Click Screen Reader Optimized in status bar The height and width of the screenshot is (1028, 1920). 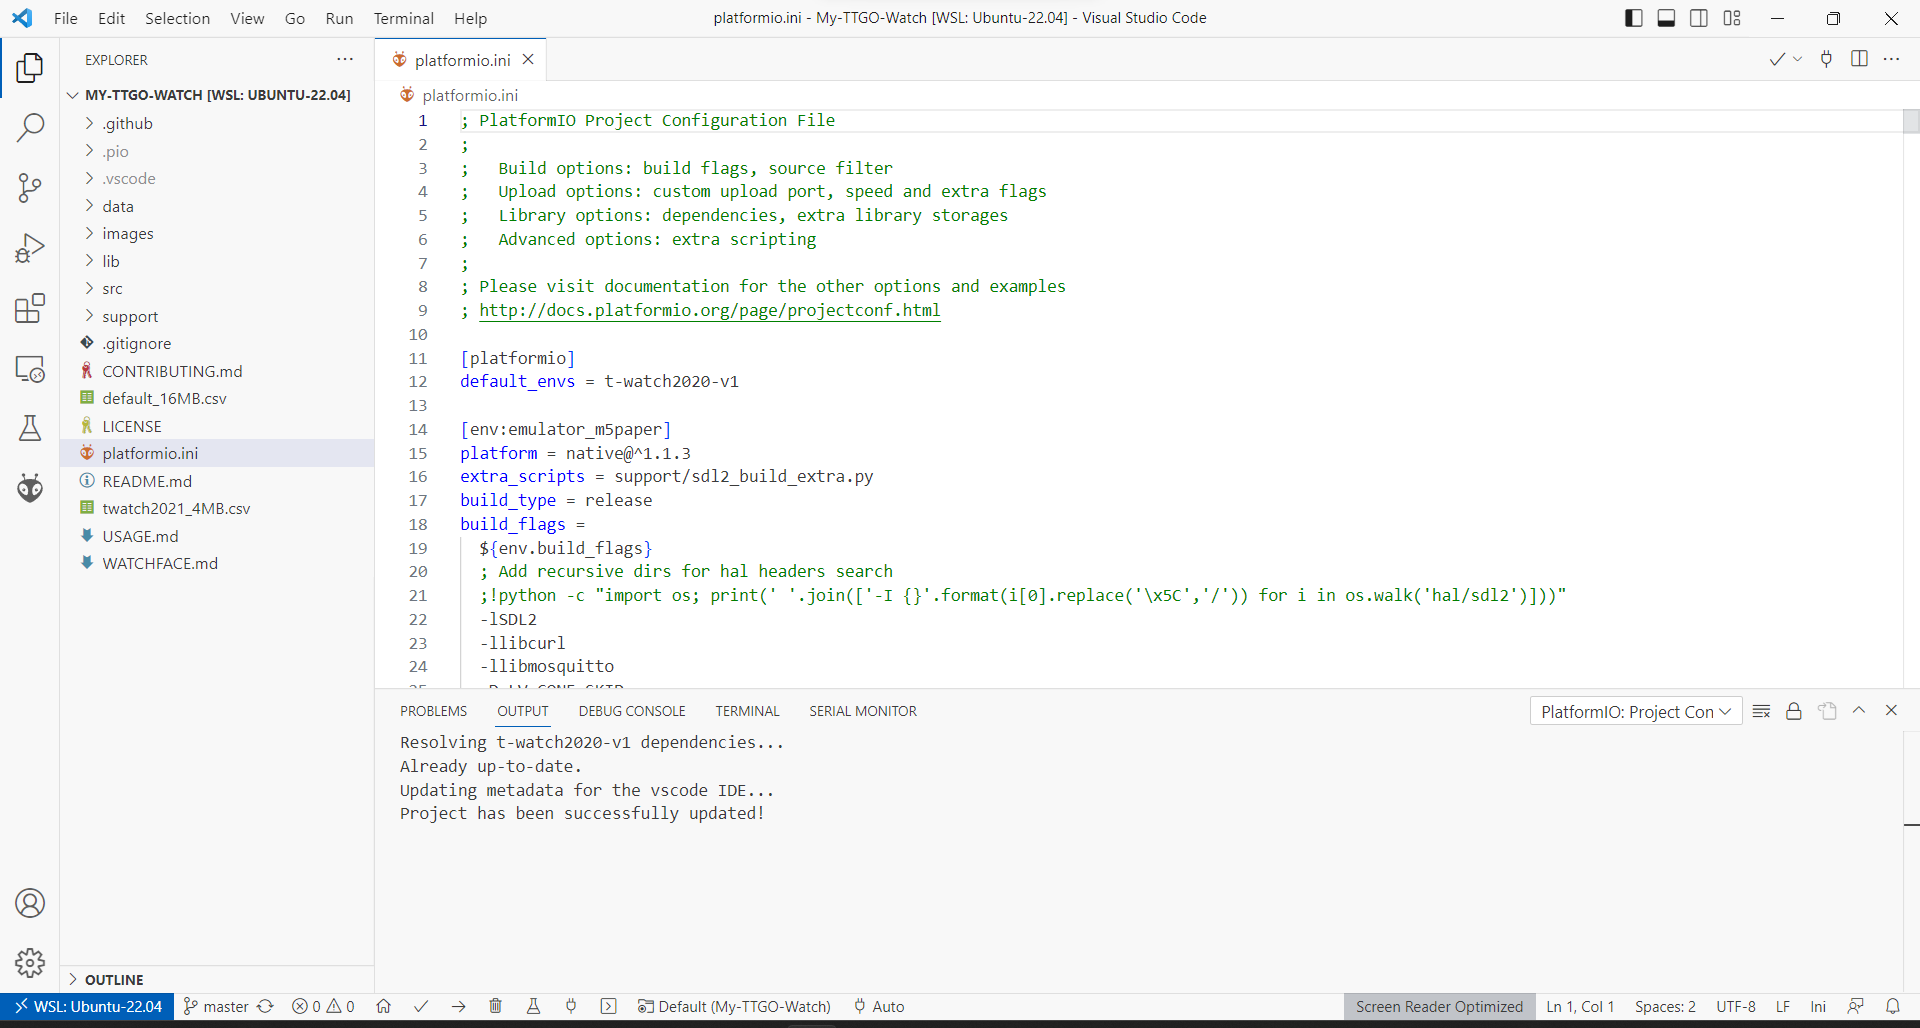(1439, 1007)
